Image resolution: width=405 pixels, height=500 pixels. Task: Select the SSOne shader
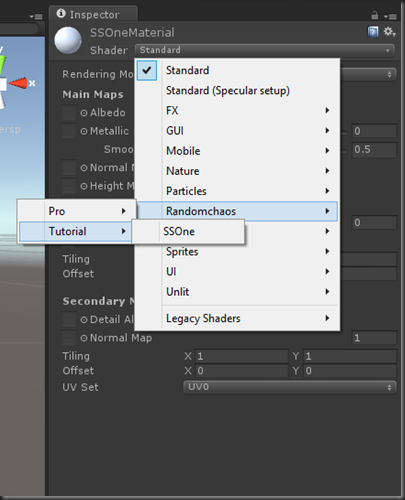pyautogui.click(x=188, y=231)
